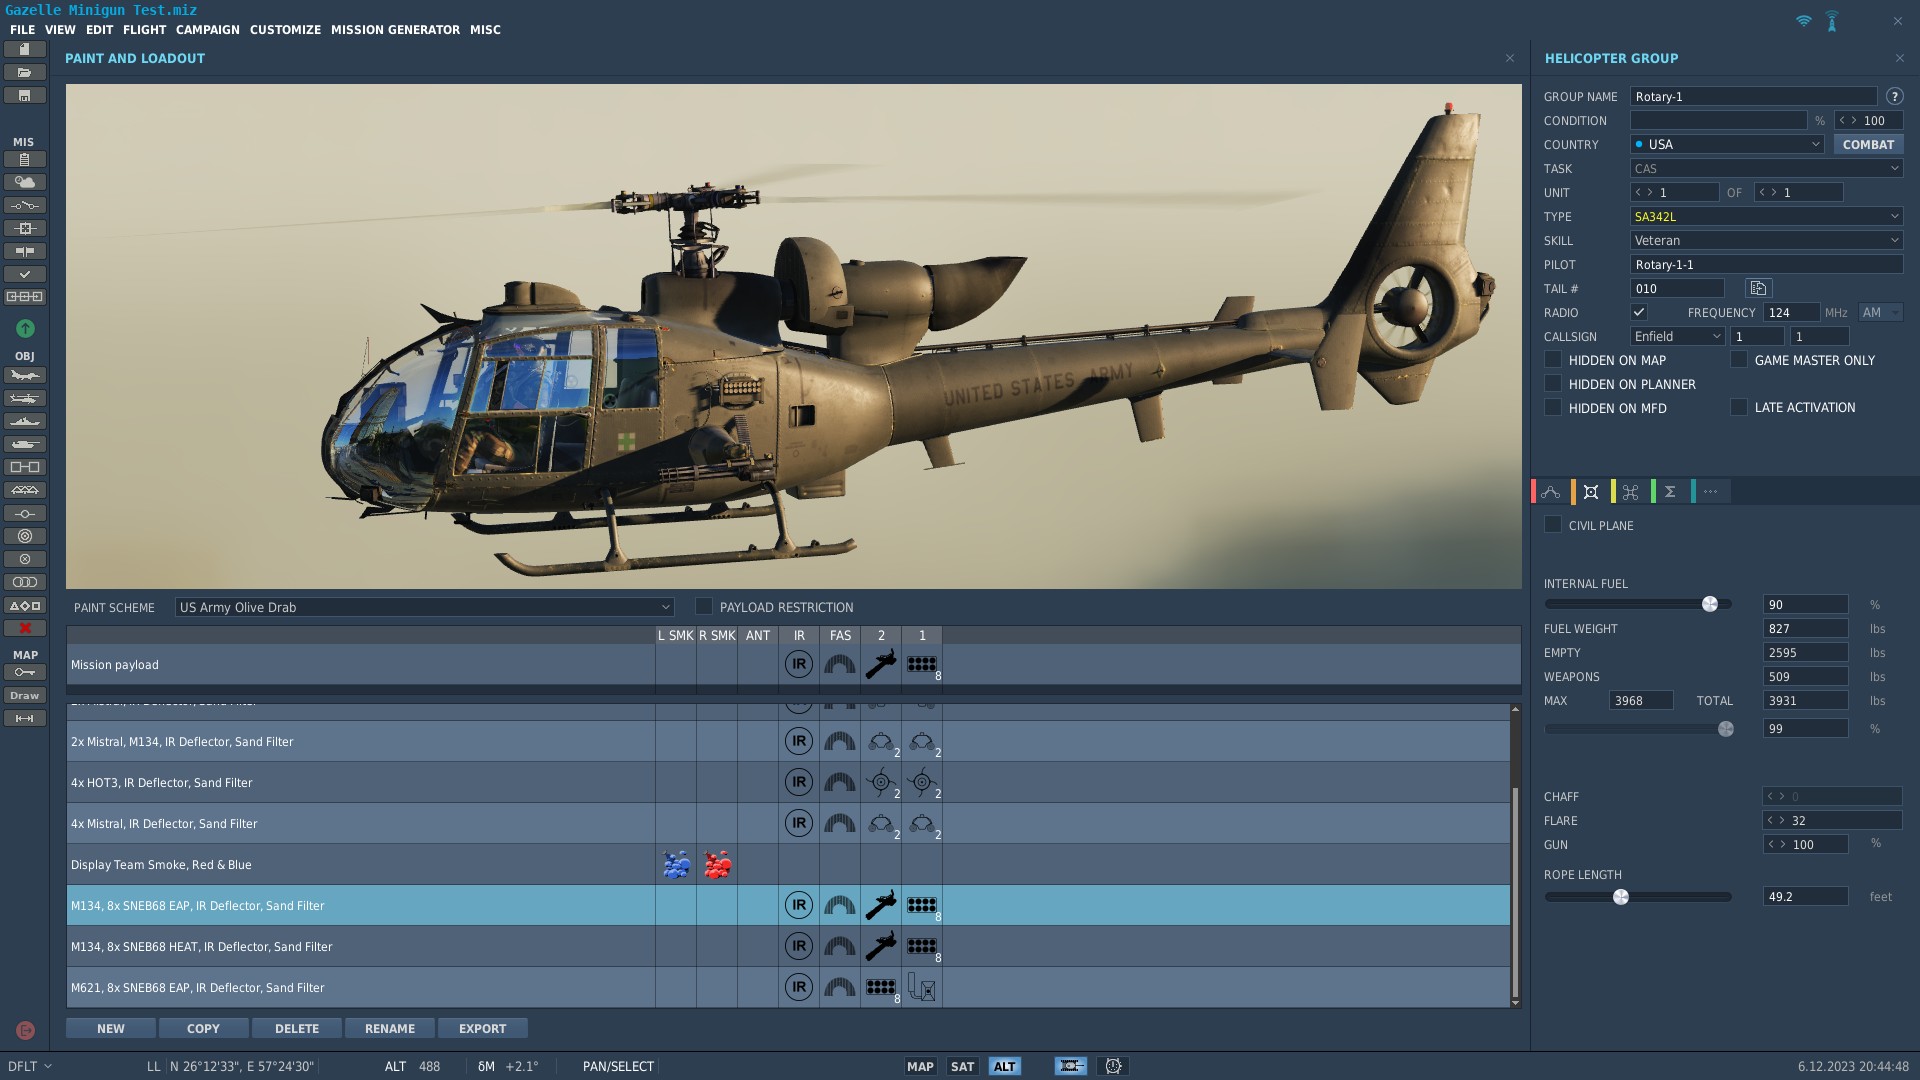
Task: Click the green fly mission arrow icon
Action: point(25,328)
